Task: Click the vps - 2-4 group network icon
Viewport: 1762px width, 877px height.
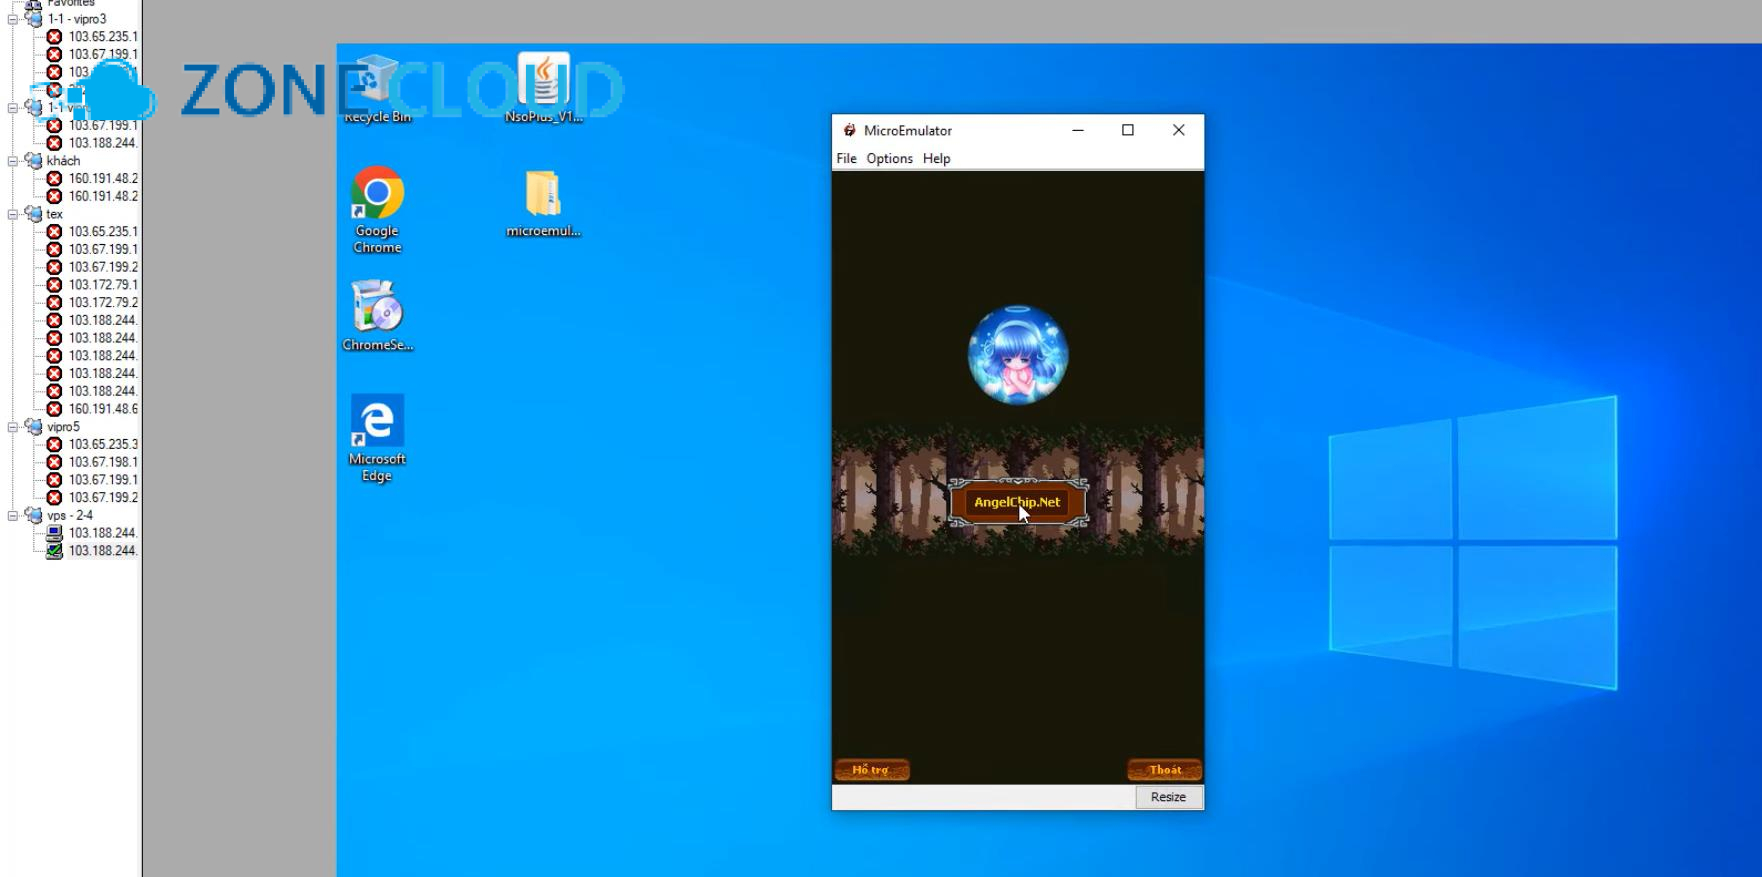Action: 34,515
